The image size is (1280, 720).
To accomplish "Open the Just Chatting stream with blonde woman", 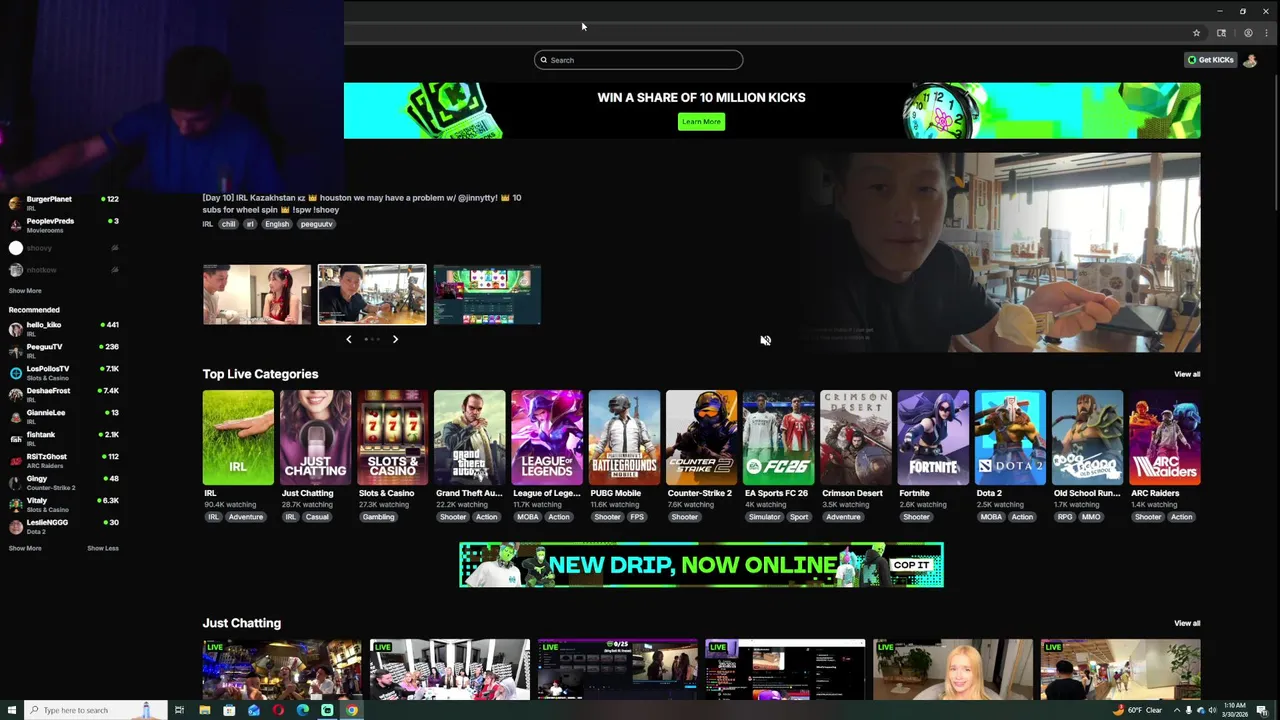I will pos(953,670).
